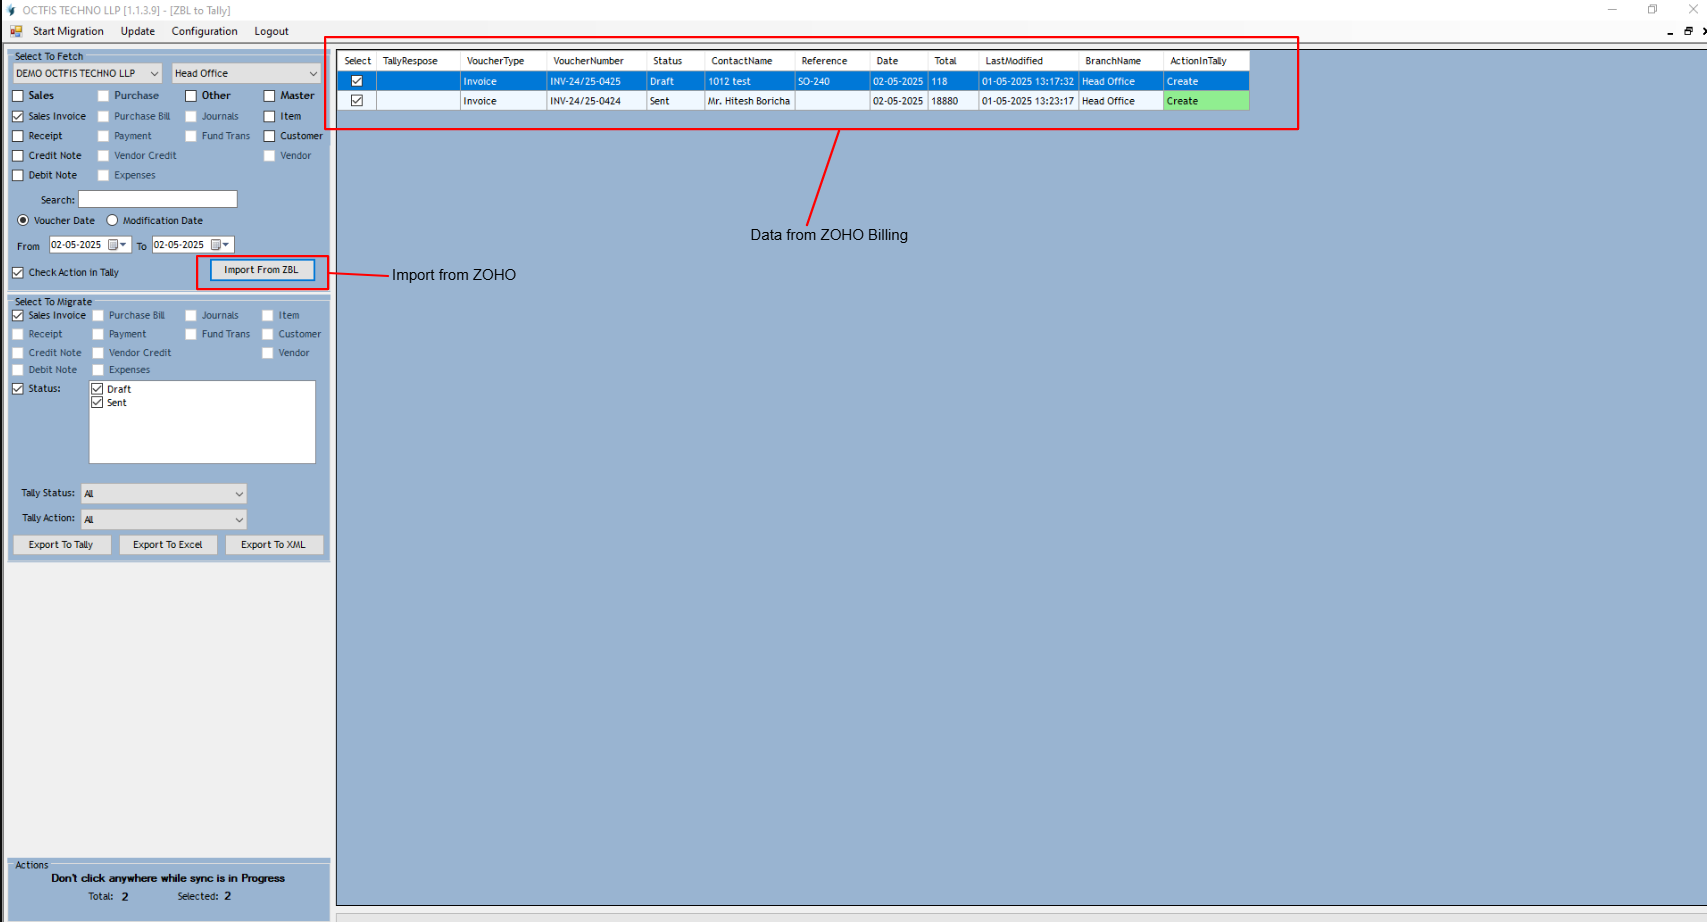Click the inner window minimize icon
The image size is (1707, 922).
click(1670, 32)
